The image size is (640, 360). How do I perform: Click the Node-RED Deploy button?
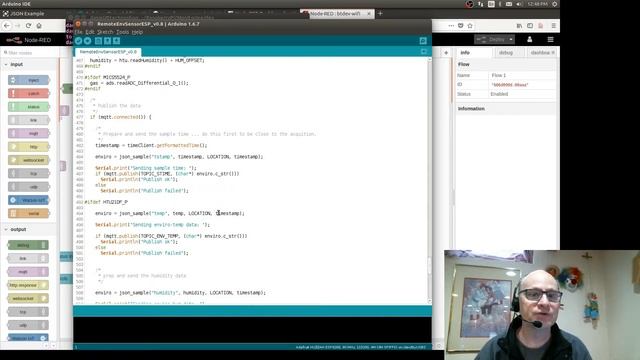point(491,40)
